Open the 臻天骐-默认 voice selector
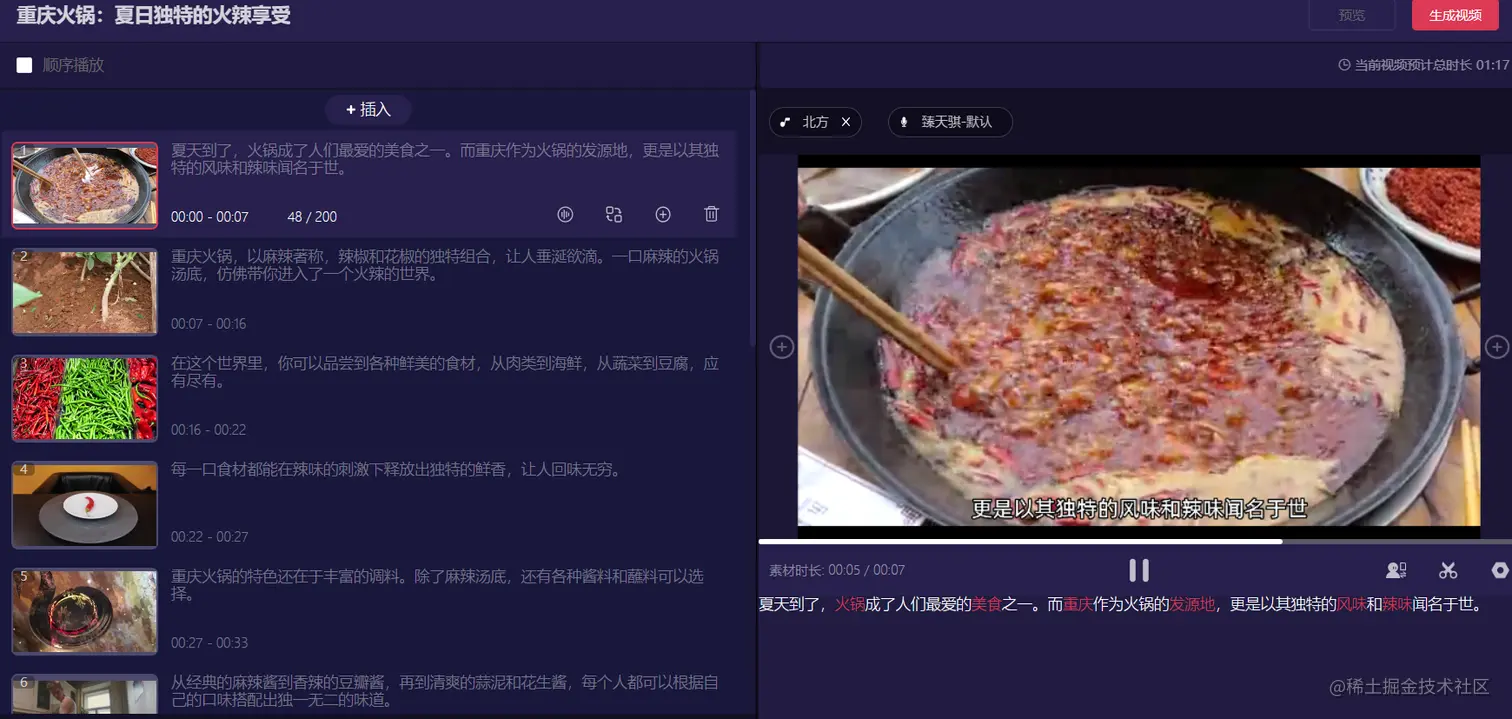1512x719 pixels. (x=950, y=122)
